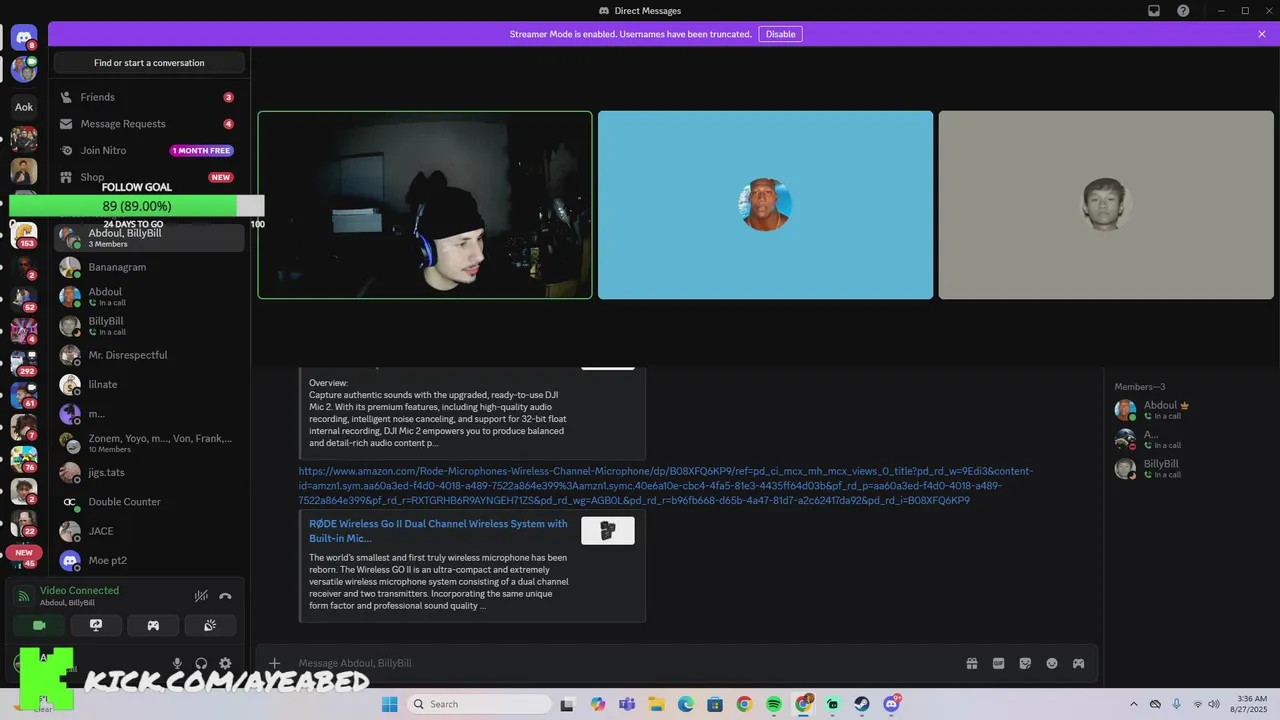Focus the streamer's webcam video tile
The height and width of the screenshot is (720, 1280).
point(425,205)
